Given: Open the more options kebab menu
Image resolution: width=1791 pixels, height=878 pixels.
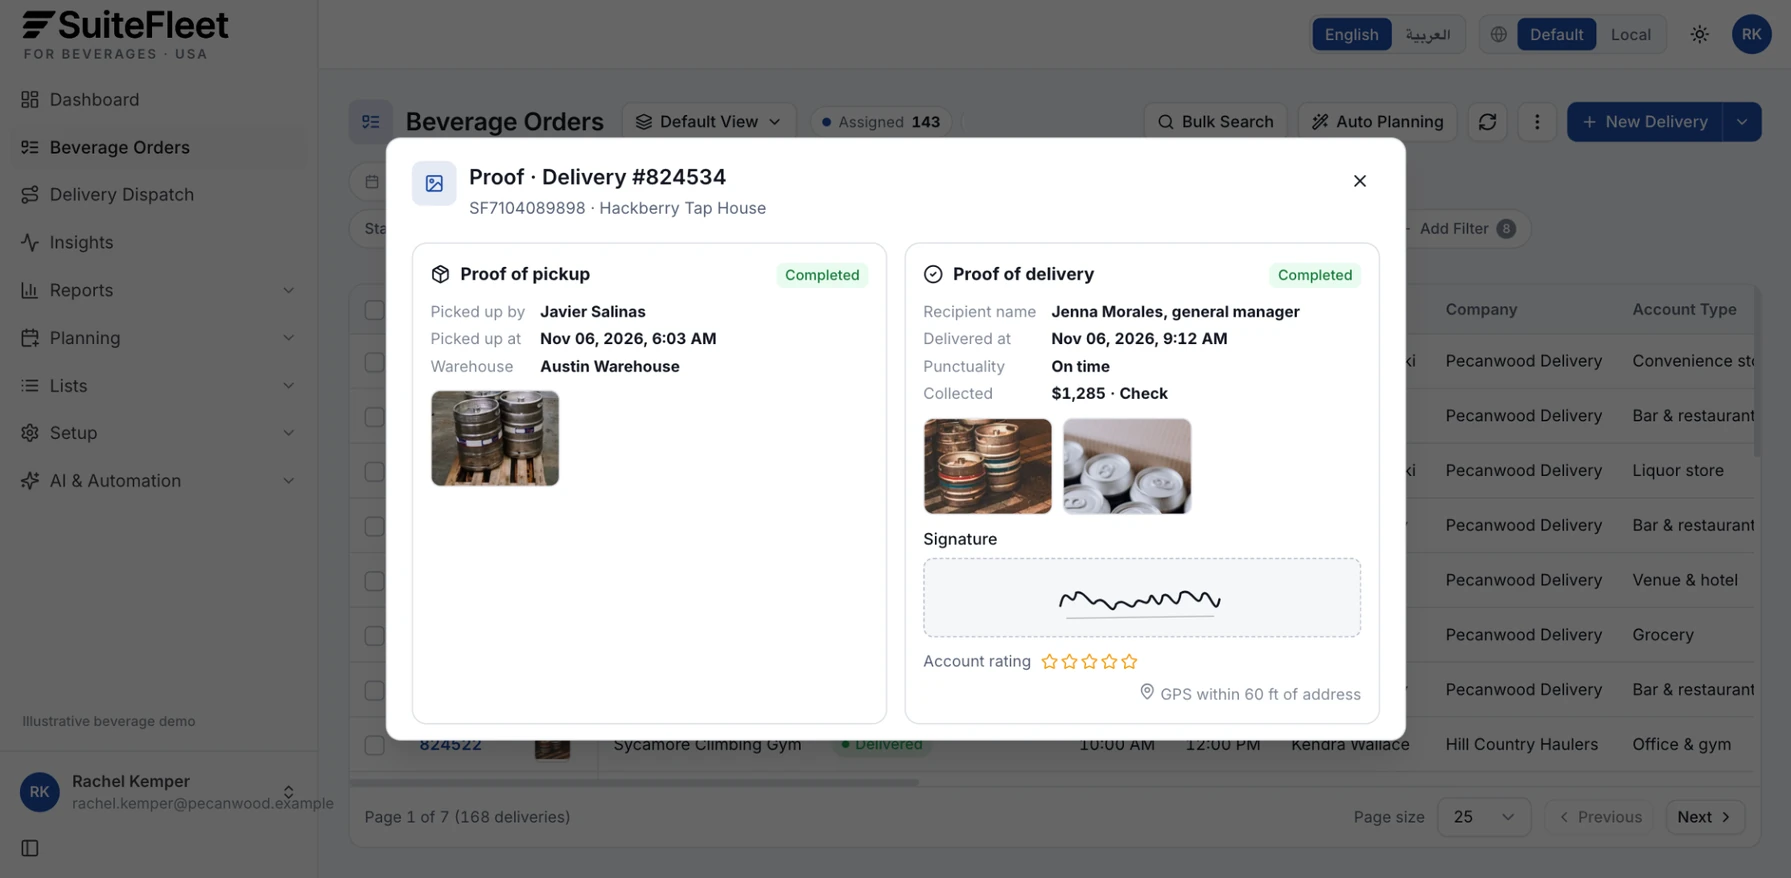Looking at the screenshot, I should 1537,122.
